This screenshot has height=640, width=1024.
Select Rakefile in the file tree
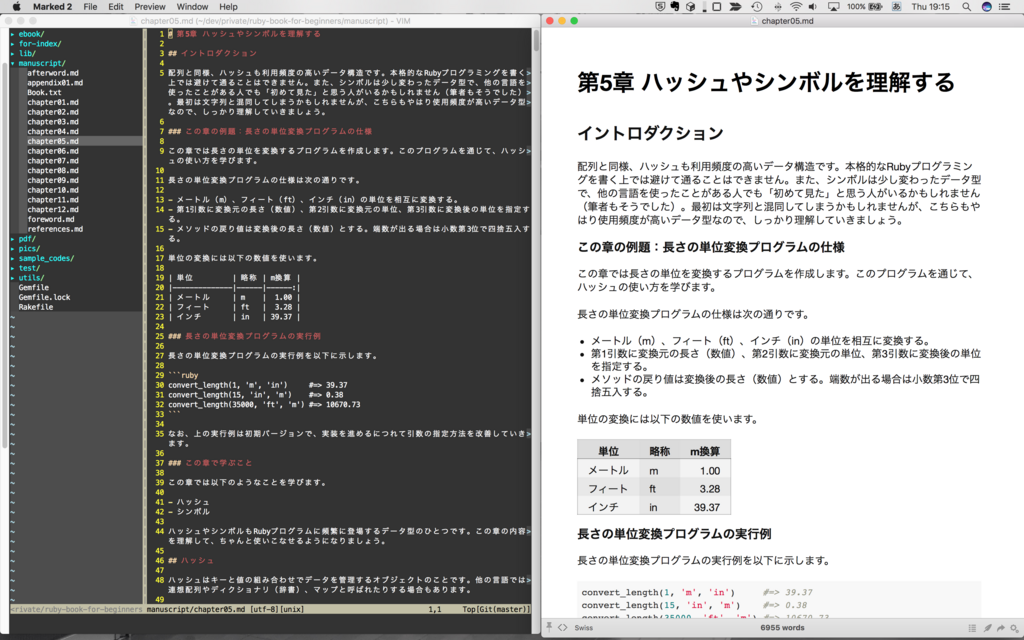click(x=36, y=308)
